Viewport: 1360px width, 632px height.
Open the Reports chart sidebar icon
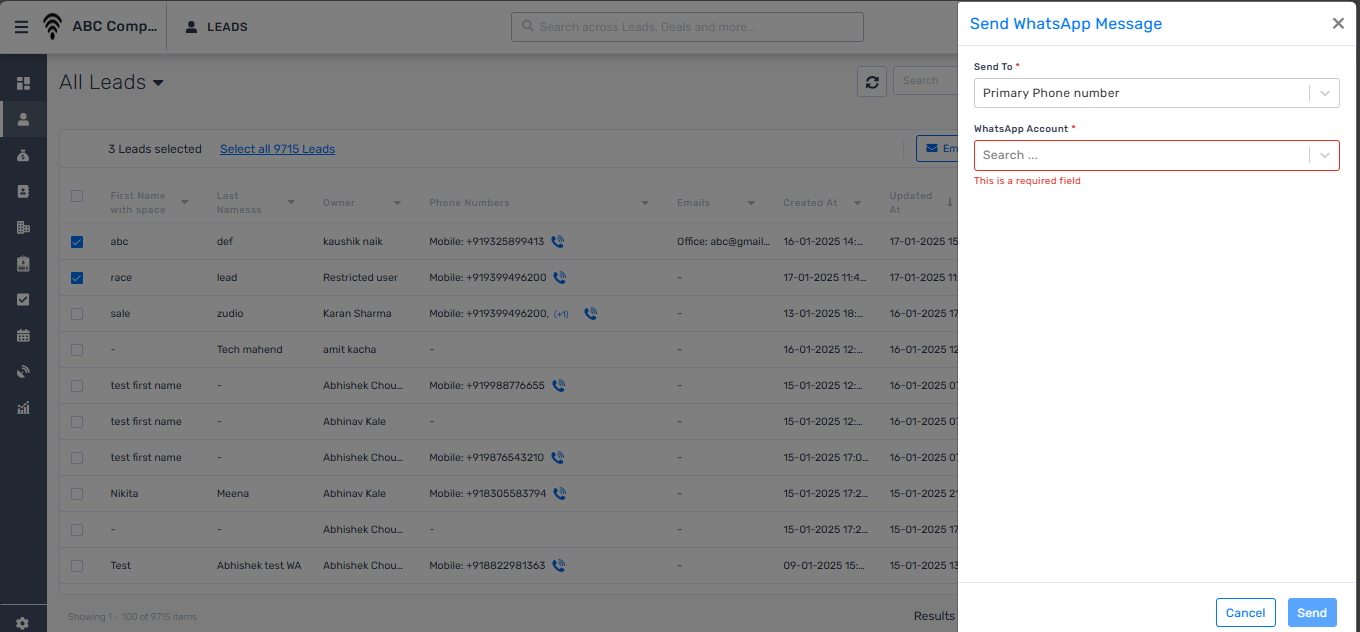[24, 407]
